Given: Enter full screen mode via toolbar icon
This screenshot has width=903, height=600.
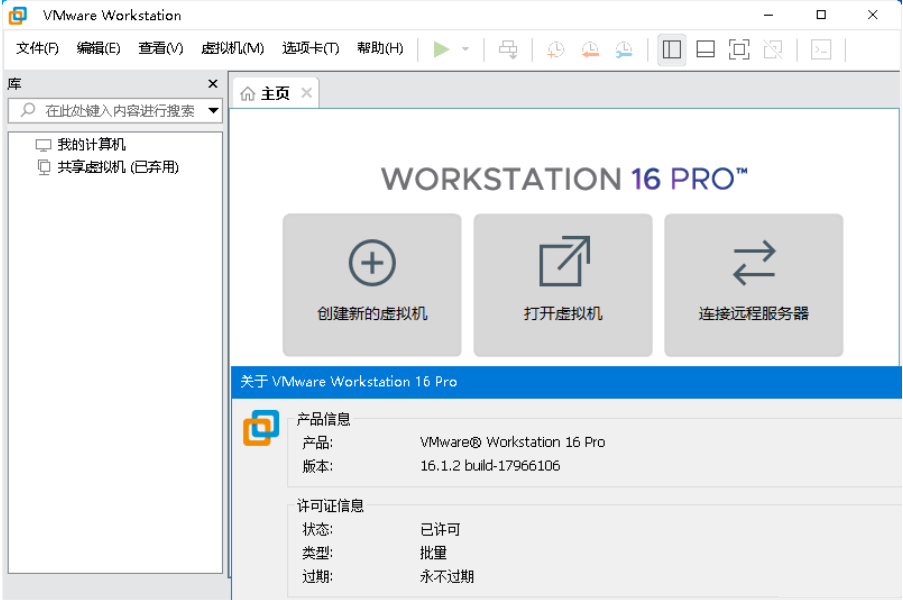Looking at the screenshot, I should coord(739,48).
